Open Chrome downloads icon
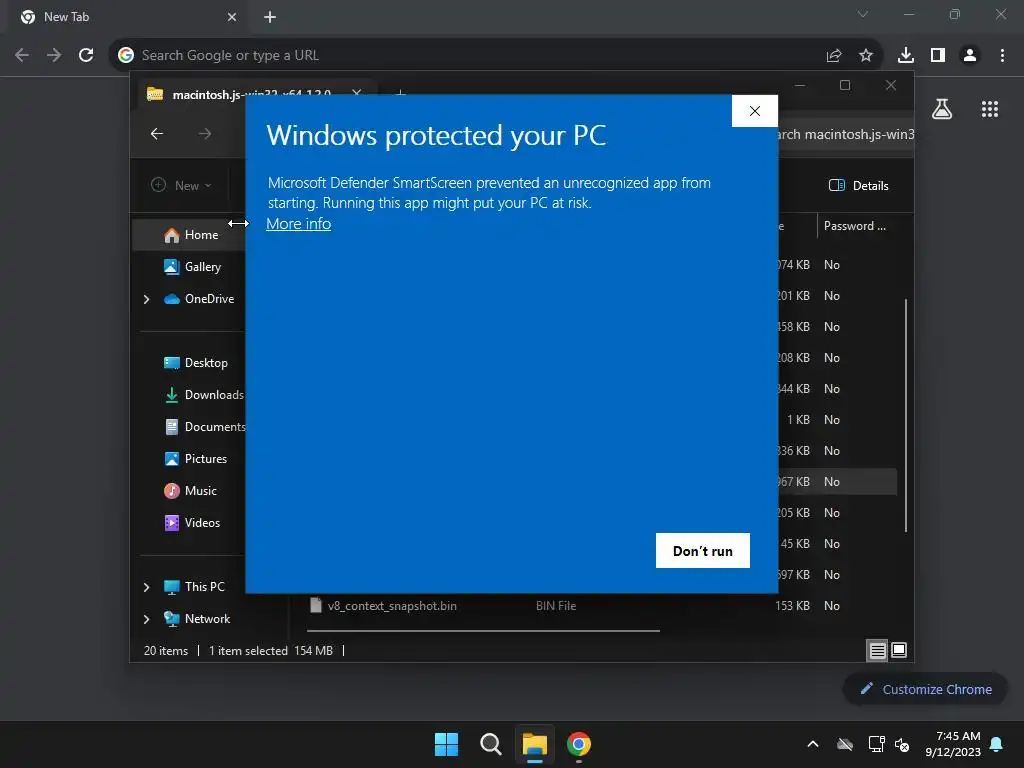Image resolution: width=1024 pixels, height=768 pixels. [x=906, y=56]
